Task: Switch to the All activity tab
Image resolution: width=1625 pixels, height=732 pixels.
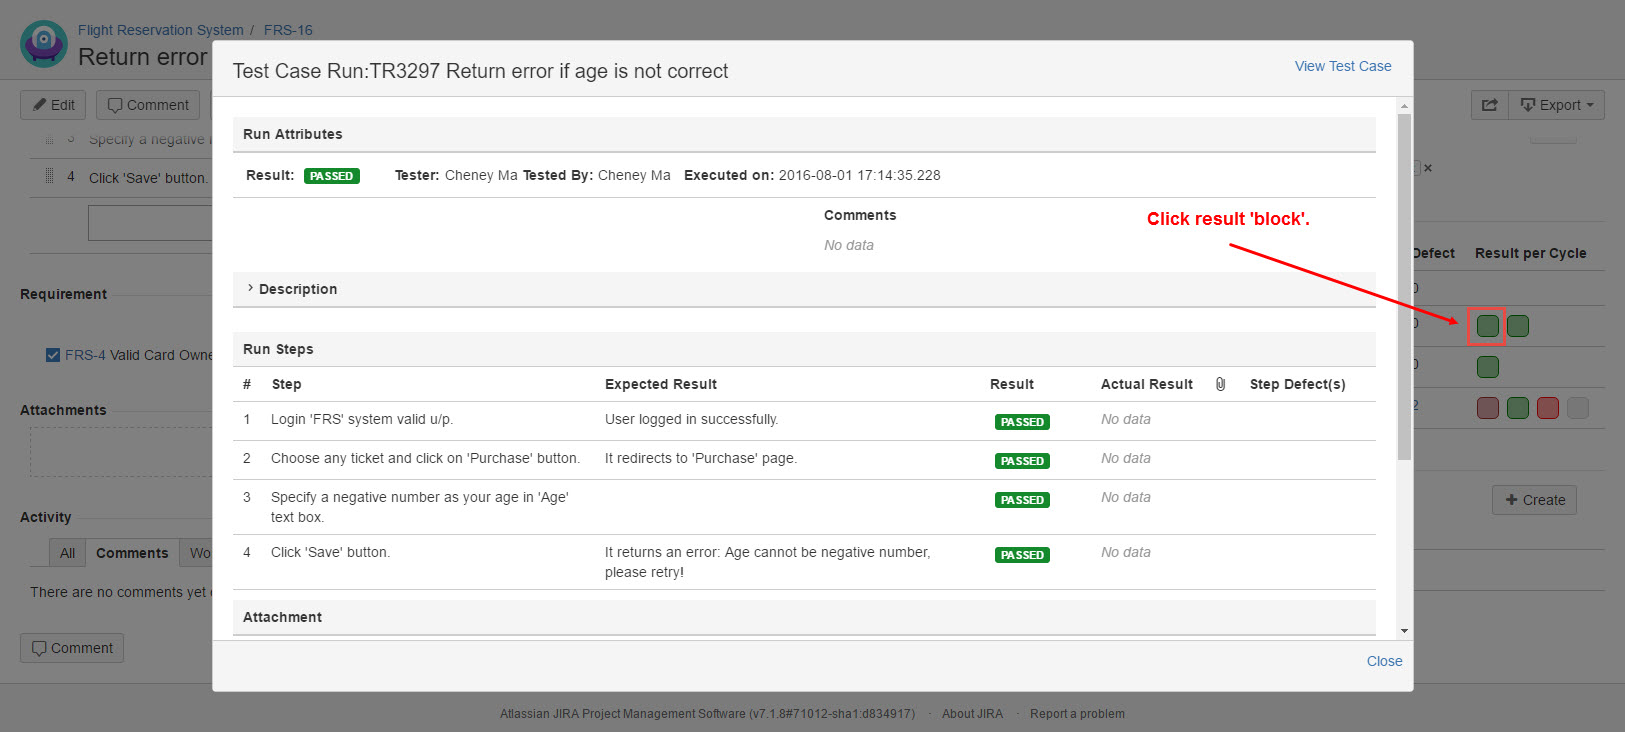Action: tap(67, 553)
